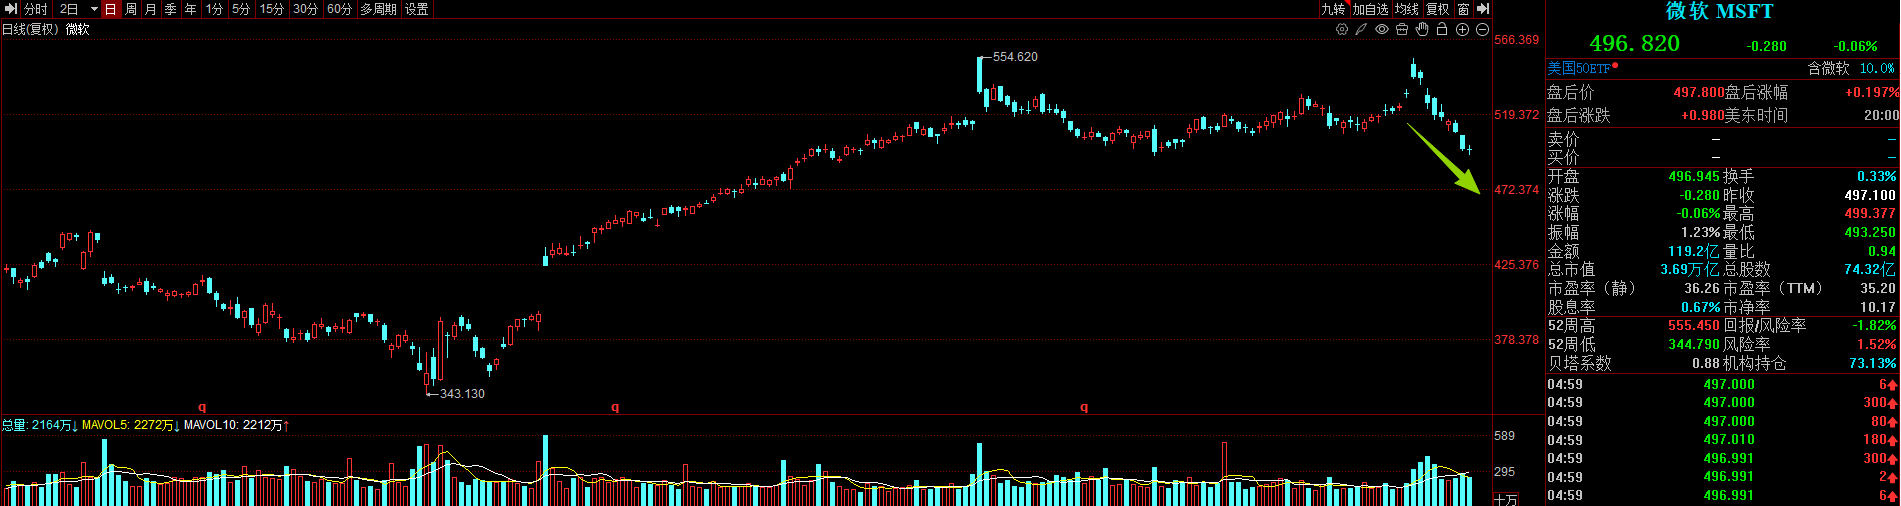
Task: Expand the dropdown arrow next to 2日
Action: tap(94, 9)
